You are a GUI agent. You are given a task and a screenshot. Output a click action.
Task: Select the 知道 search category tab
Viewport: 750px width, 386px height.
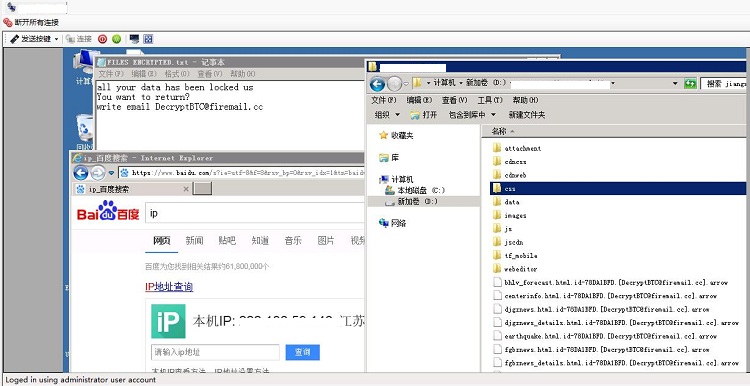pos(260,241)
